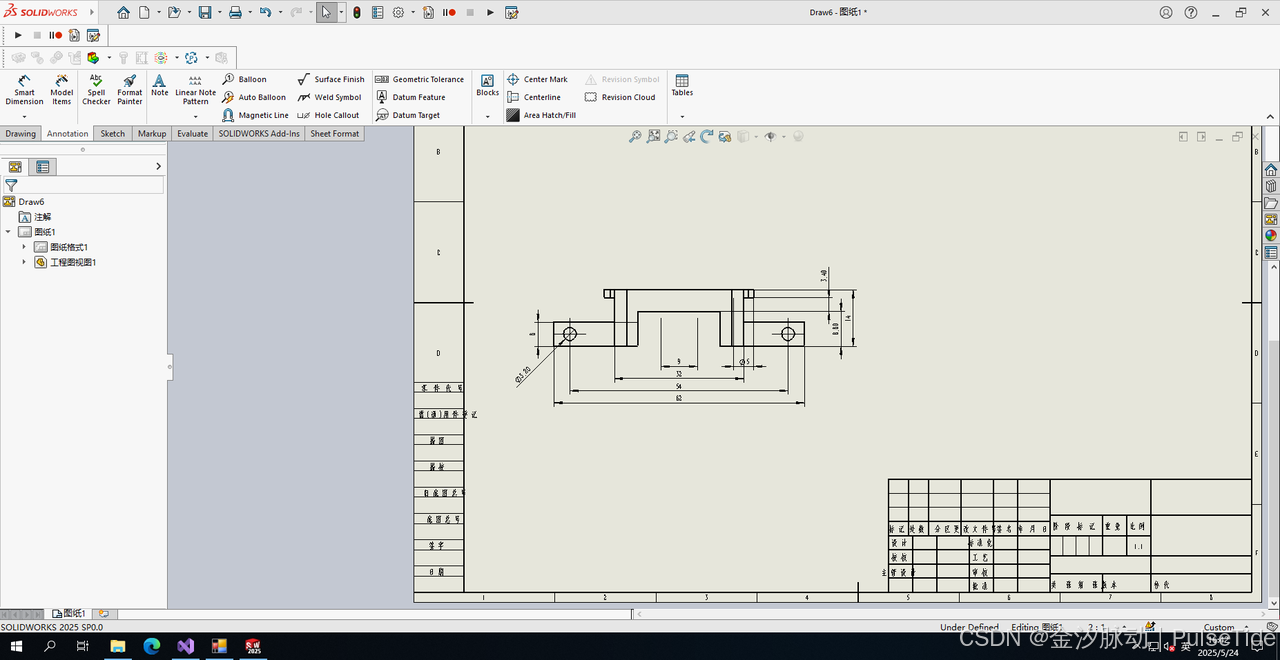Run the Spell Checker

(x=96, y=89)
